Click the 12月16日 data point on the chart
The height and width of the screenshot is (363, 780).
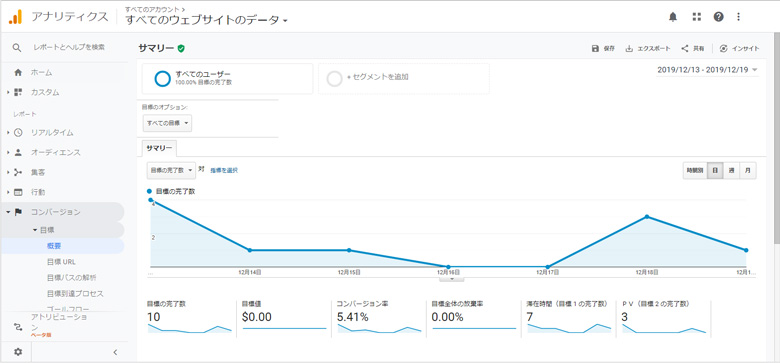[448, 267]
